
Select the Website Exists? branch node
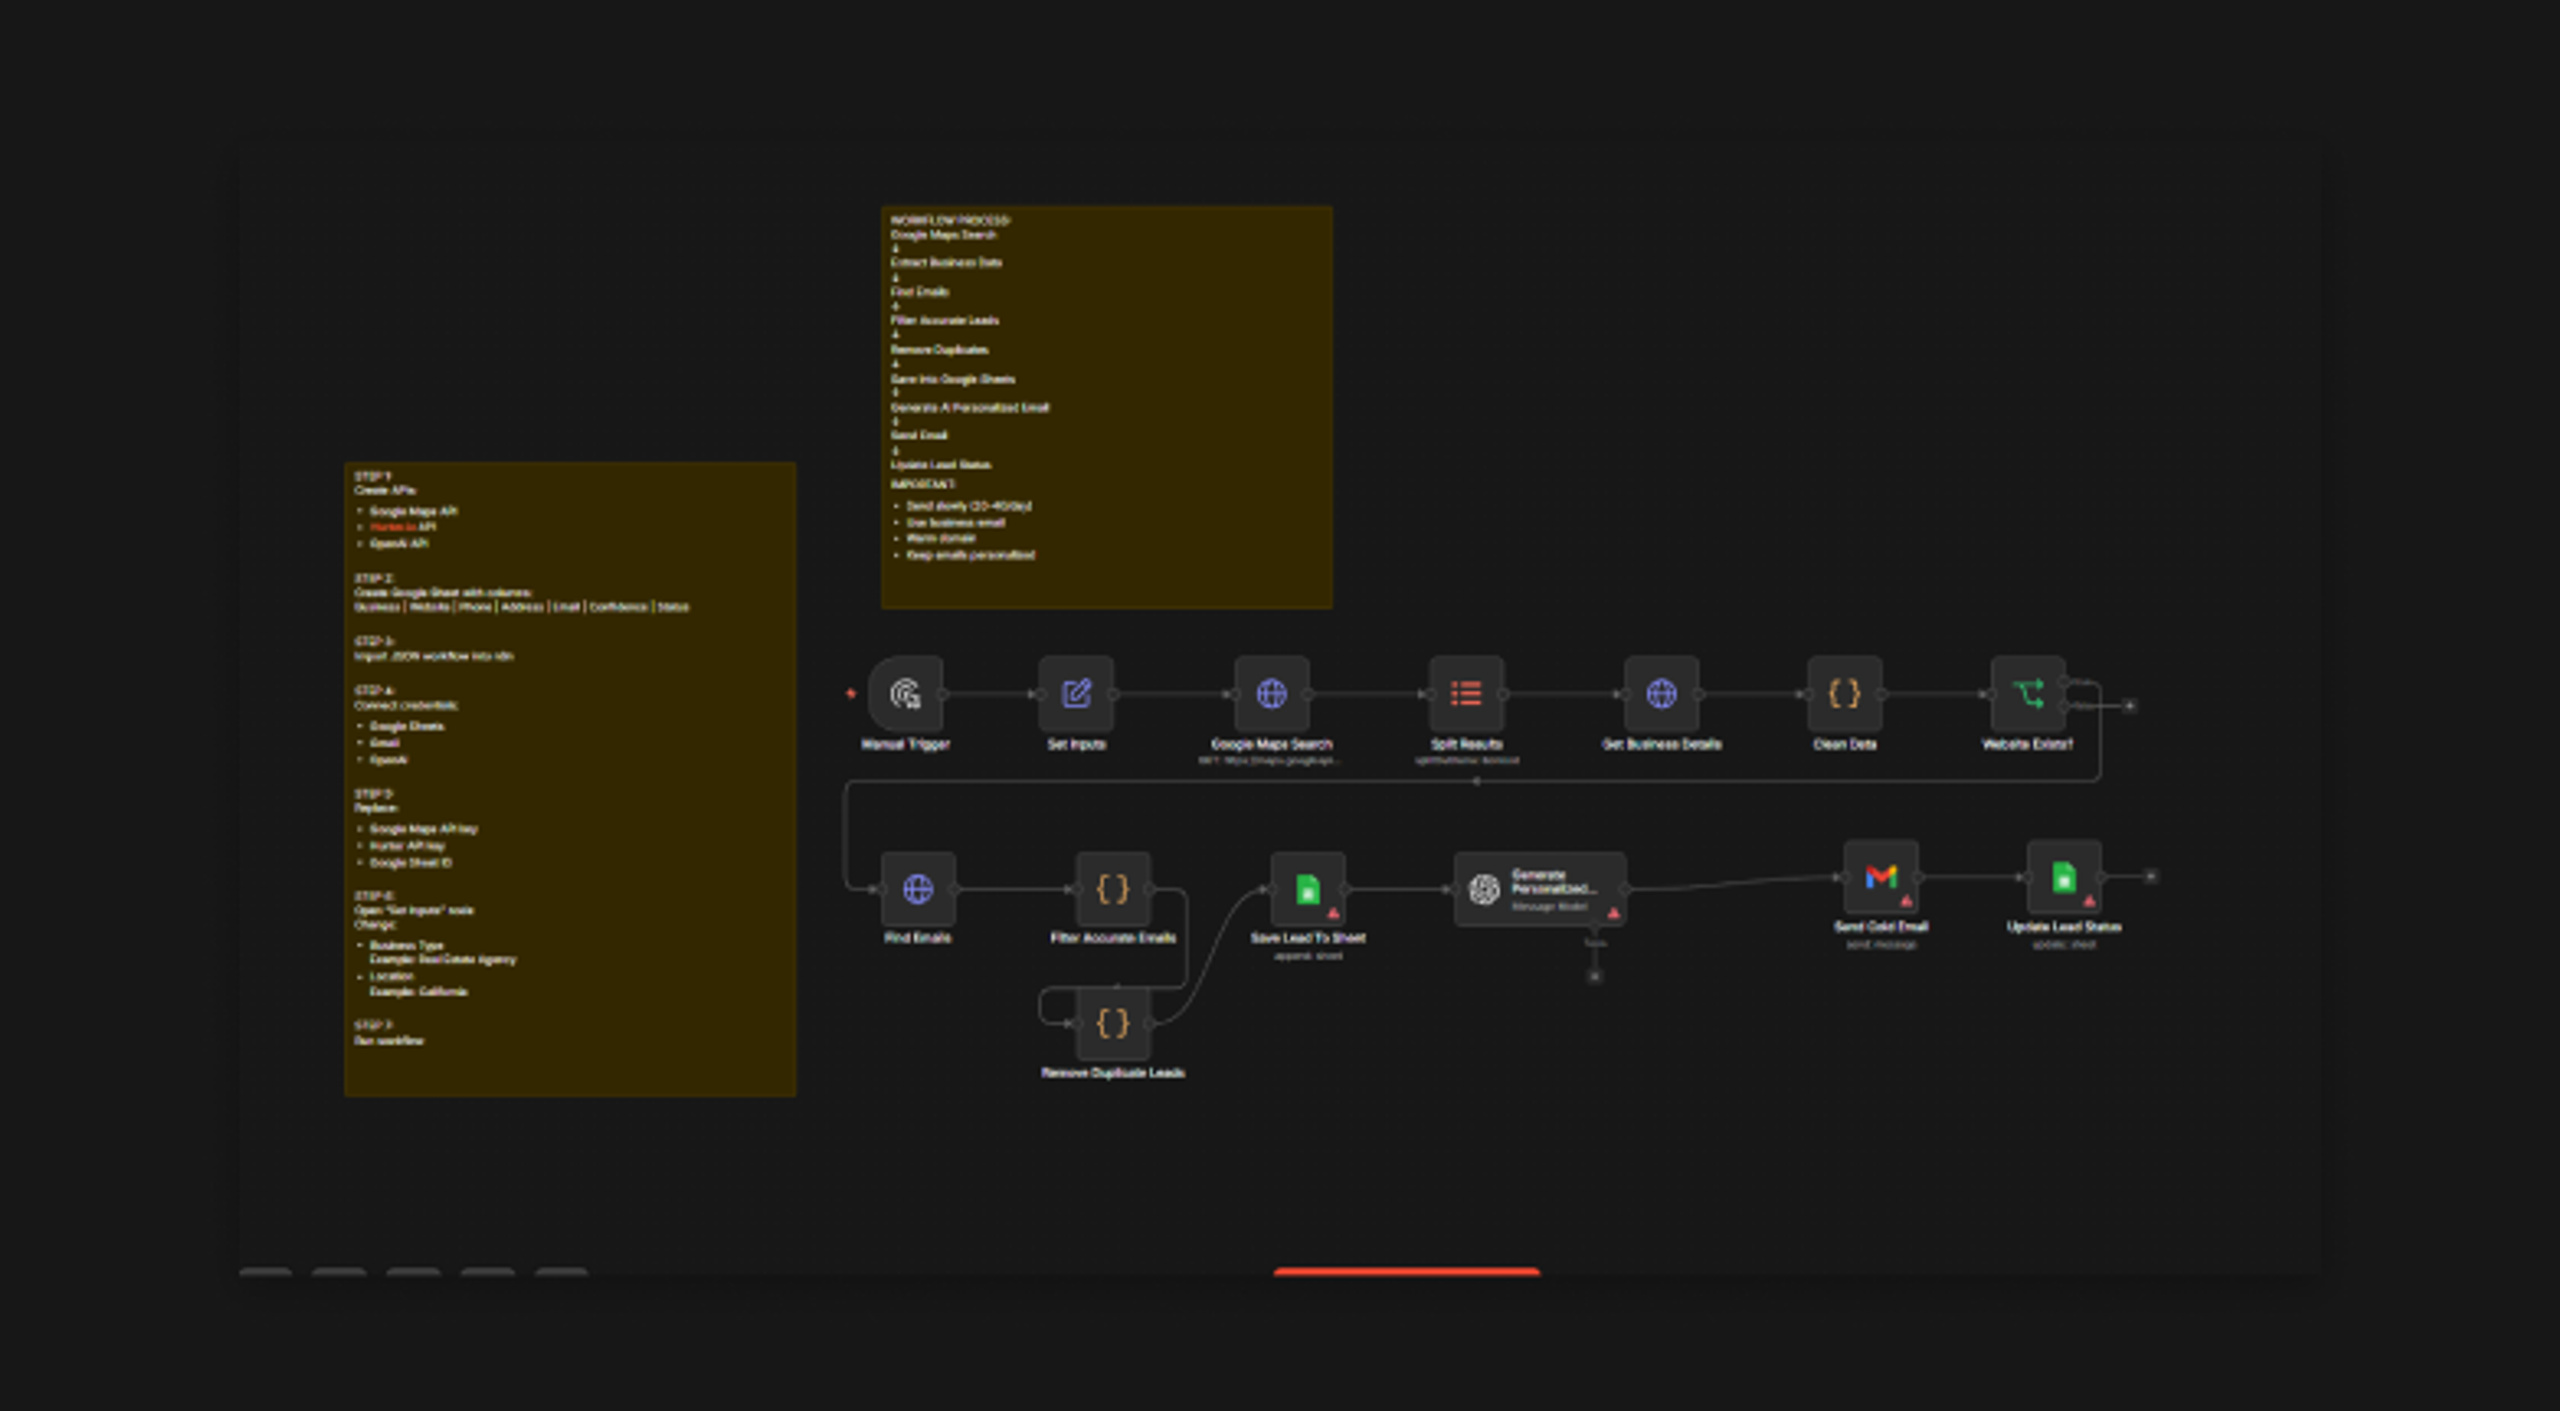[x=2028, y=693]
